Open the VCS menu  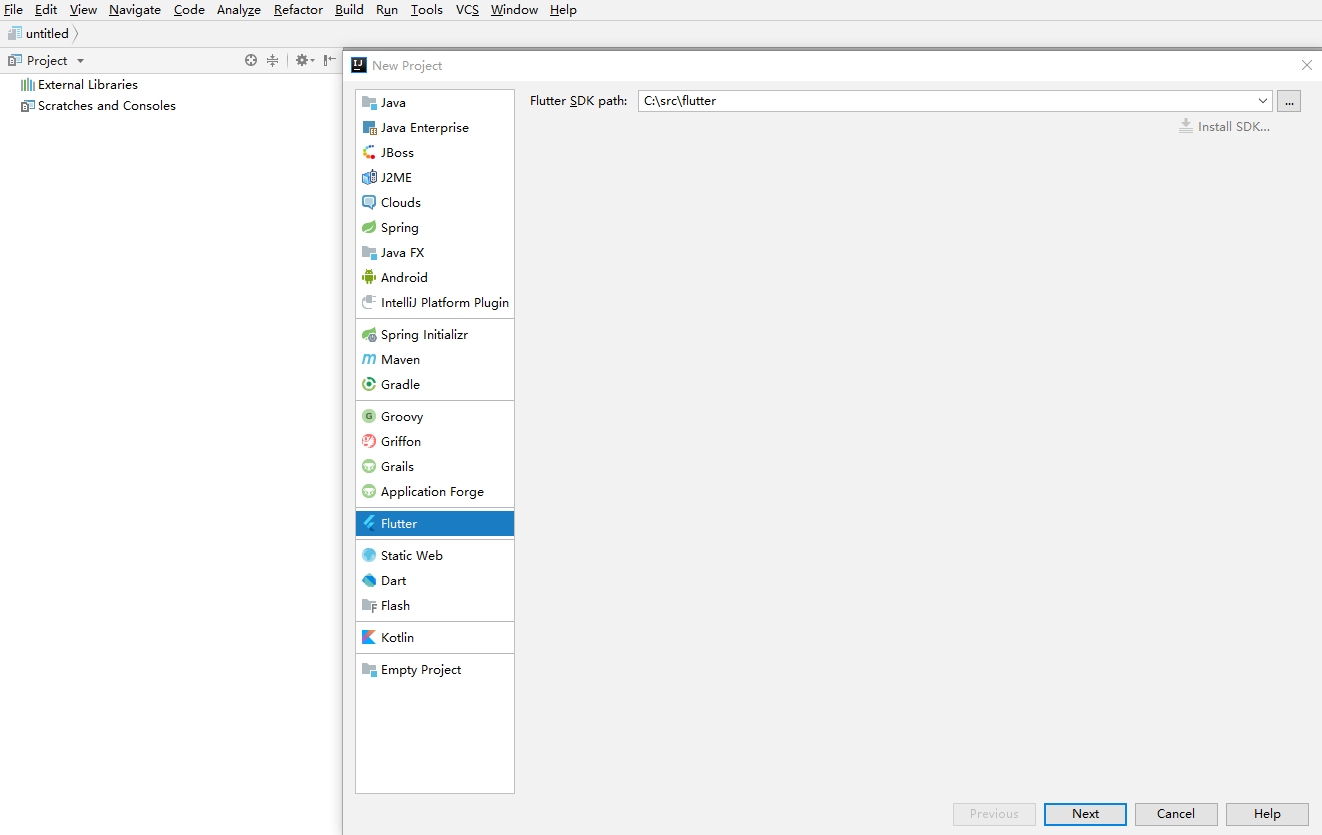(x=467, y=10)
